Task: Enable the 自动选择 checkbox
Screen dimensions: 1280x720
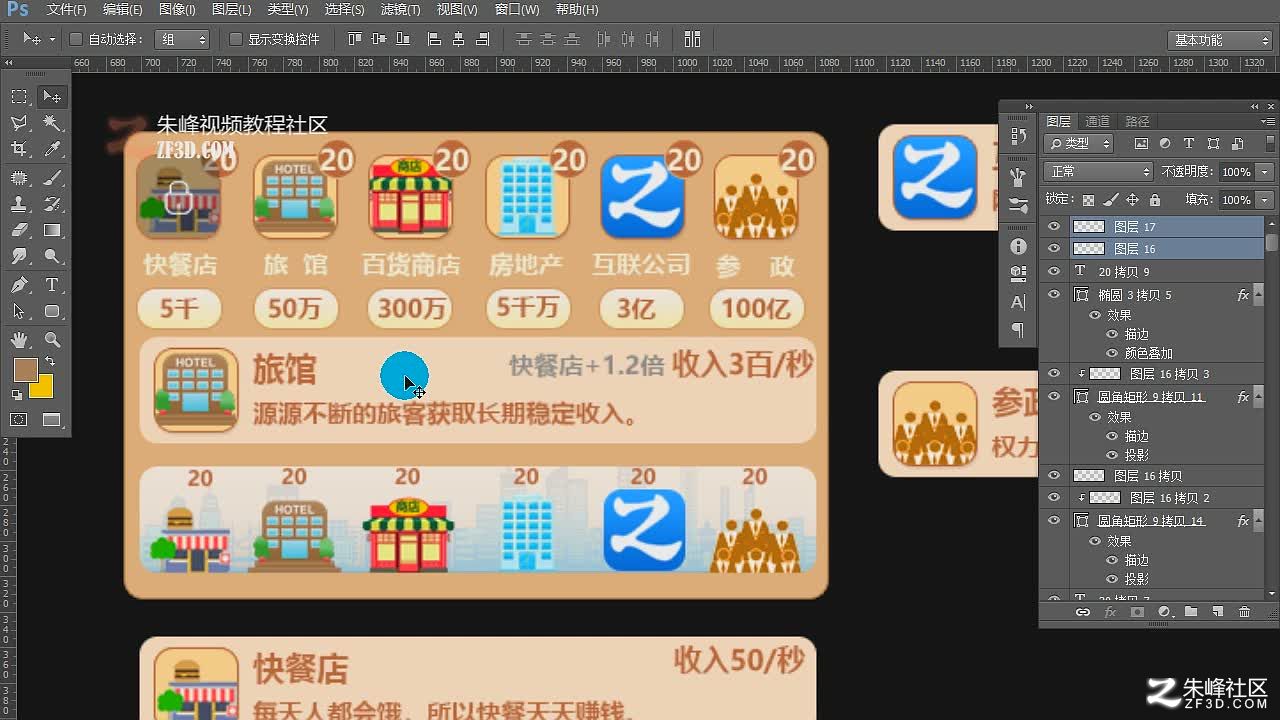Action: tap(75, 39)
